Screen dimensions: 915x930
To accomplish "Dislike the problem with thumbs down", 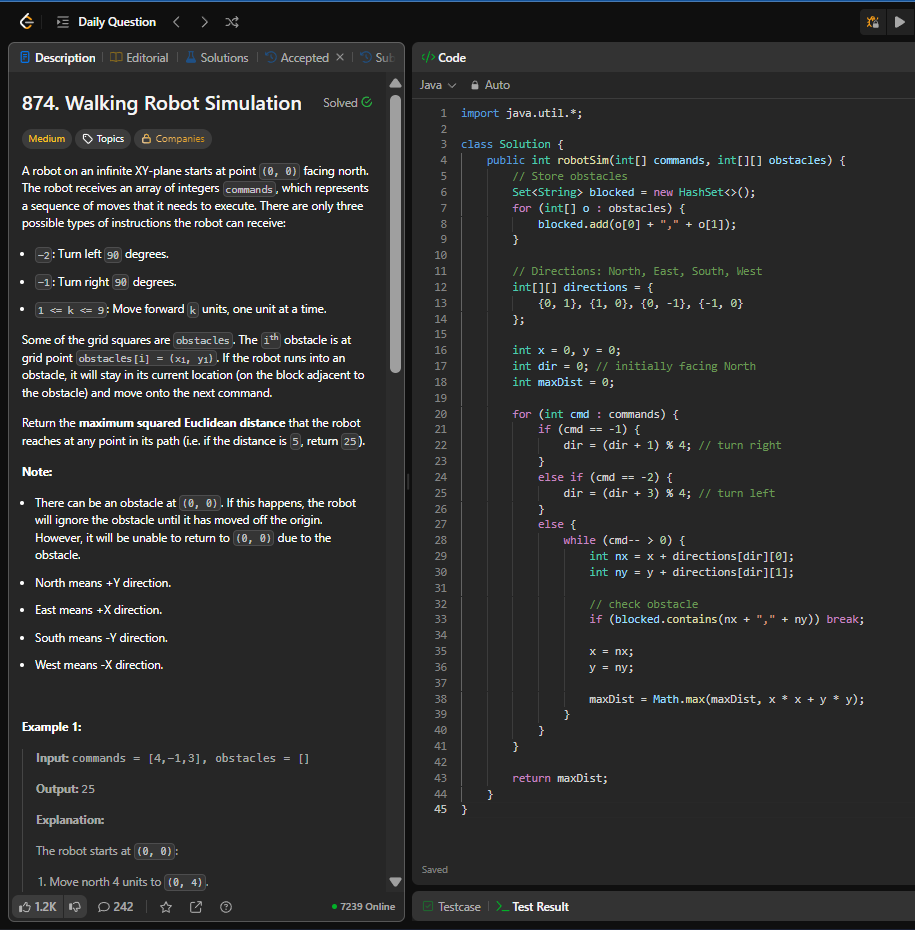I will pyautogui.click(x=75, y=907).
